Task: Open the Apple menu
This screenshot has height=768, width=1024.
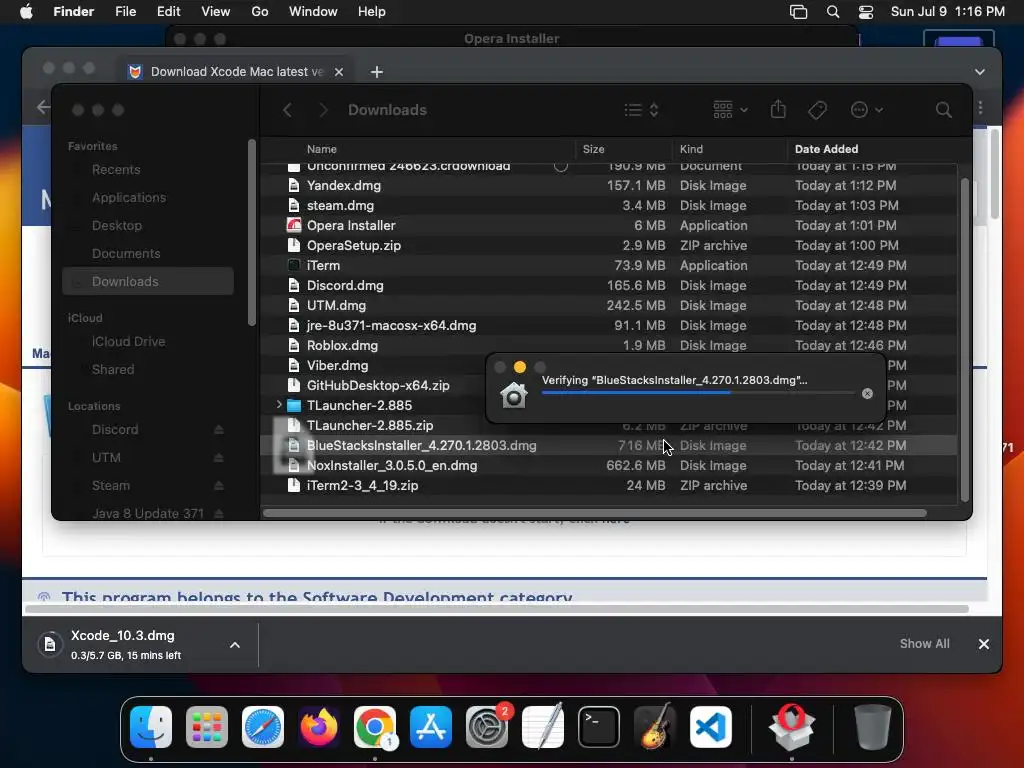Action: point(26,12)
